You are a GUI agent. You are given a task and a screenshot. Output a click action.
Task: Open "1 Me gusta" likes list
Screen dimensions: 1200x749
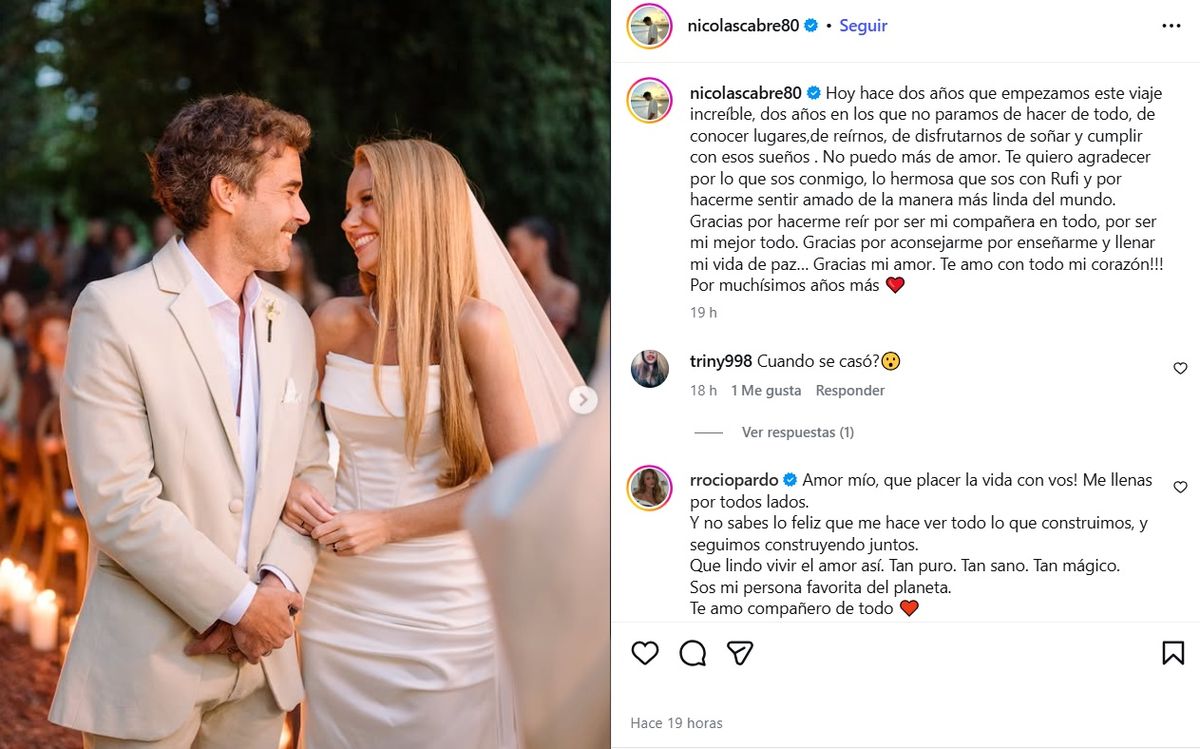(766, 391)
